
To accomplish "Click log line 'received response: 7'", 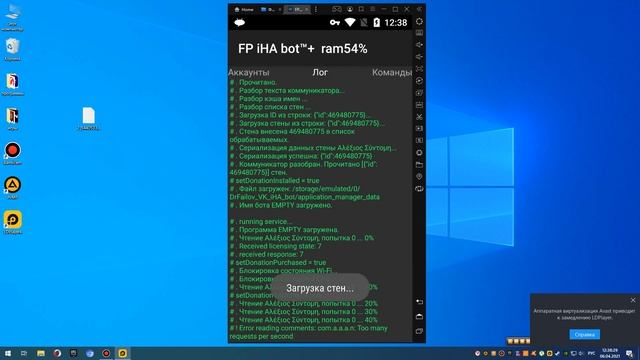I will pyautogui.click(x=267, y=254).
